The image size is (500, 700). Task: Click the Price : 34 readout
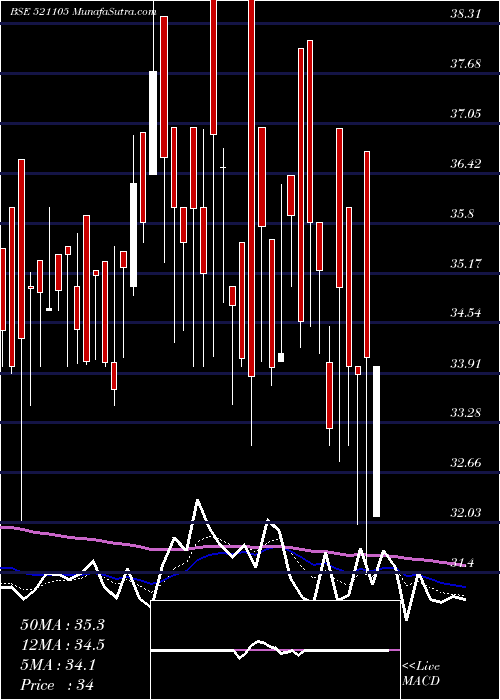pyautogui.click(x=57, y=685)
